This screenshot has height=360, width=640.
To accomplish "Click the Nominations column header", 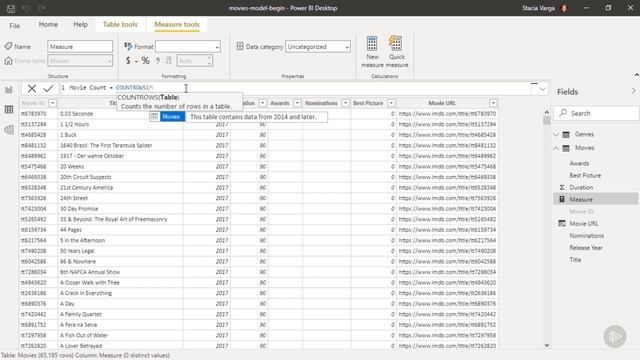I will coord(321,103).
